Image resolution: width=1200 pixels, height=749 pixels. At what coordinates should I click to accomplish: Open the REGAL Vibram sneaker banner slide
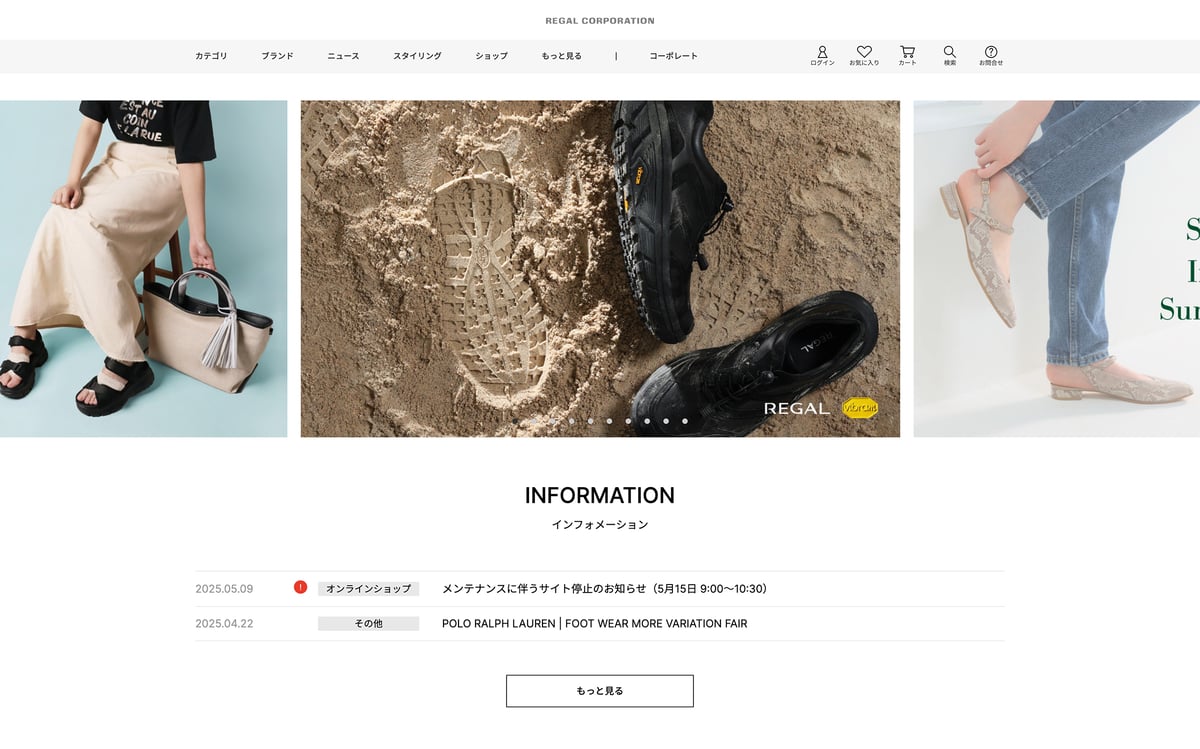pos(600,268)
